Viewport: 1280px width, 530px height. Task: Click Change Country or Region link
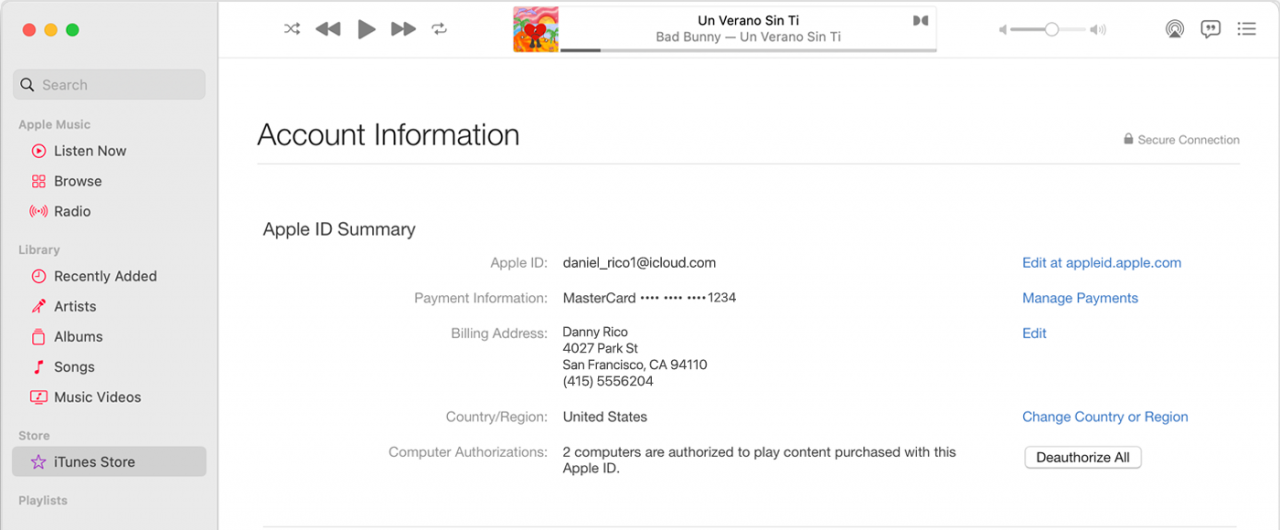click(x=1105, y=417)
